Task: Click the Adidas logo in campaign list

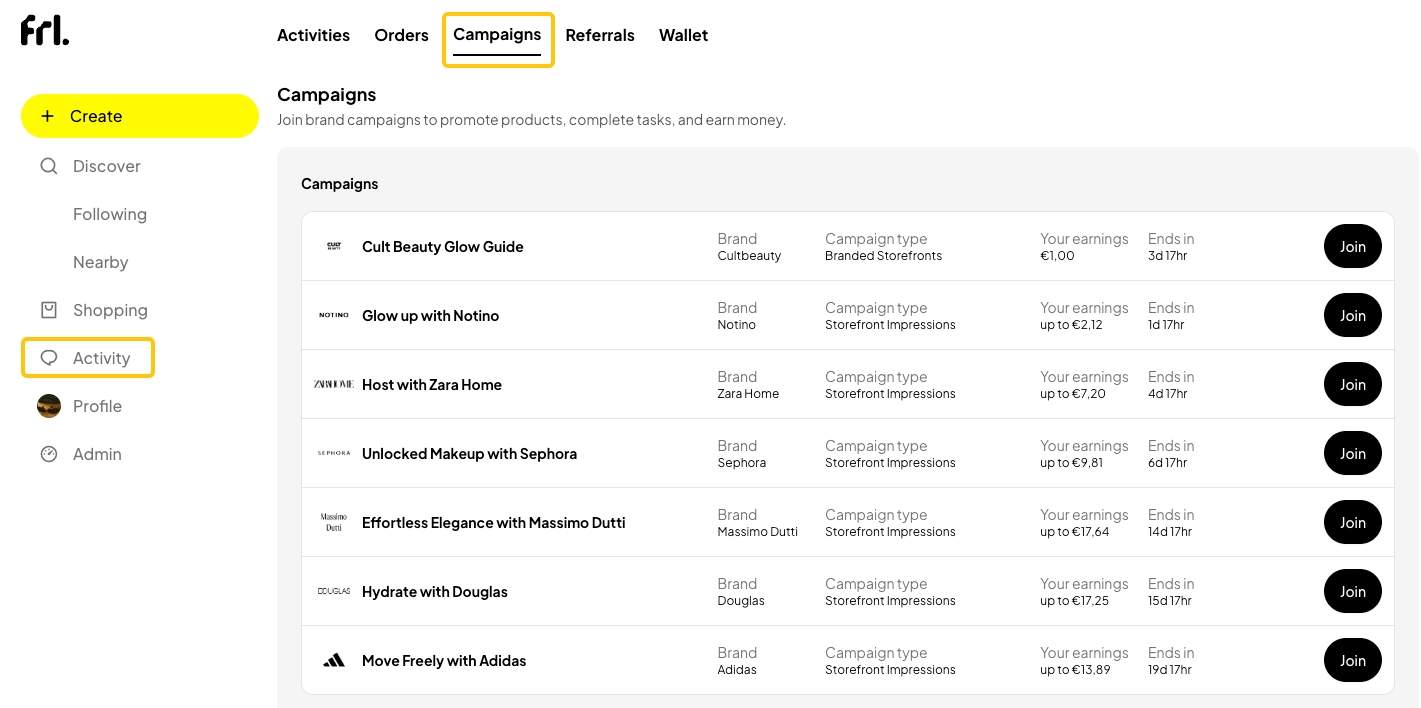Action: click(x=334, y=661)
